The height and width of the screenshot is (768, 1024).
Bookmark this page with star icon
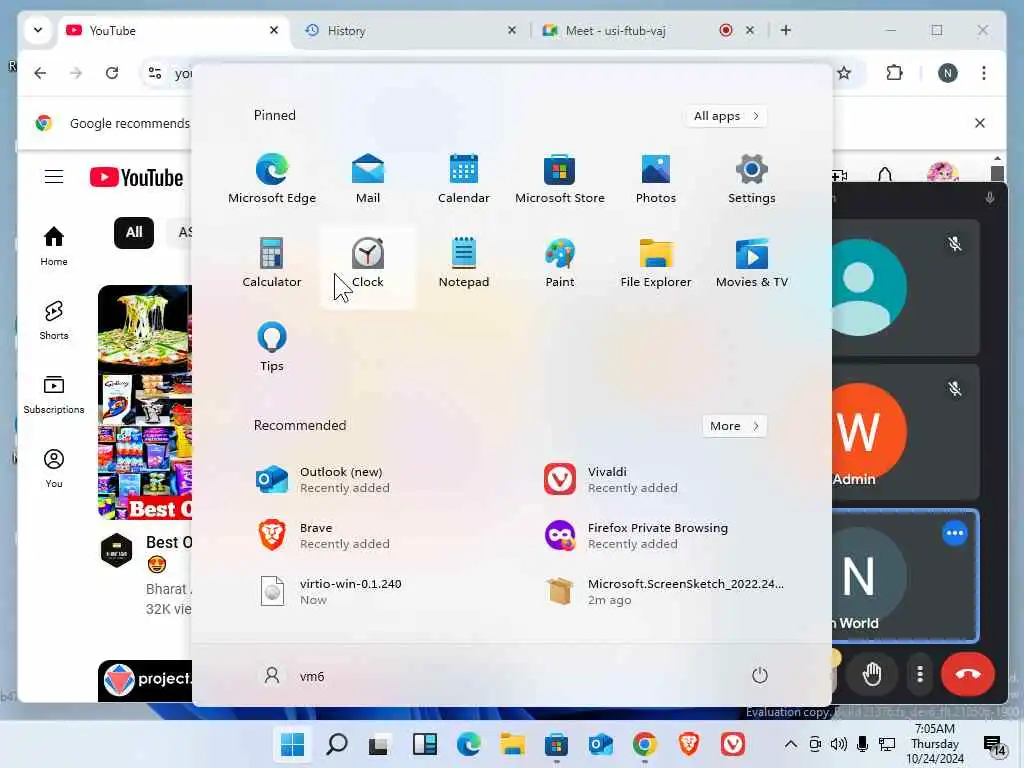[844, 73]
